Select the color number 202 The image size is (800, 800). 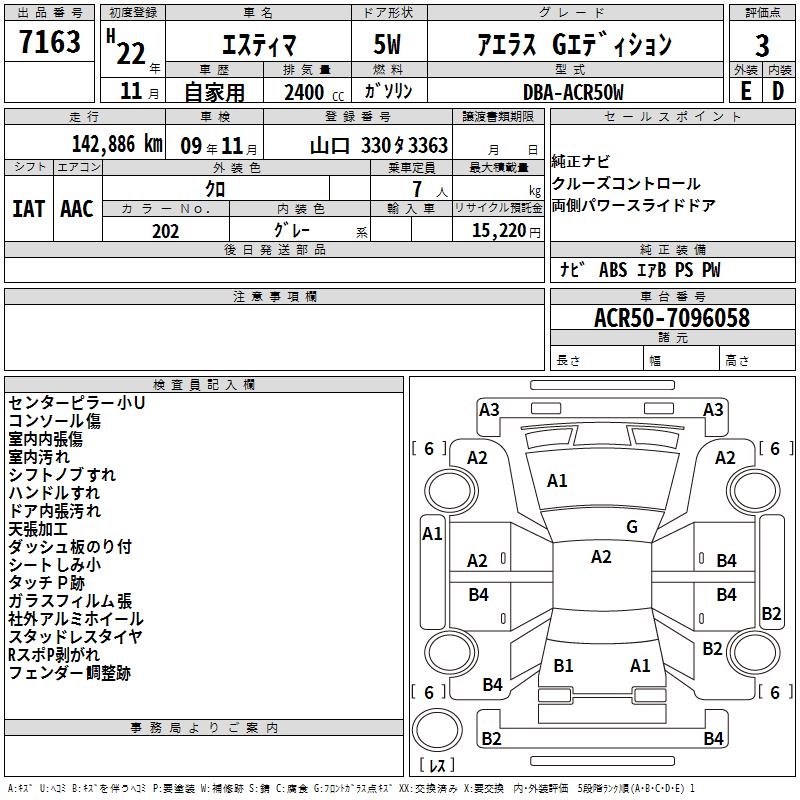click(165, 231)
